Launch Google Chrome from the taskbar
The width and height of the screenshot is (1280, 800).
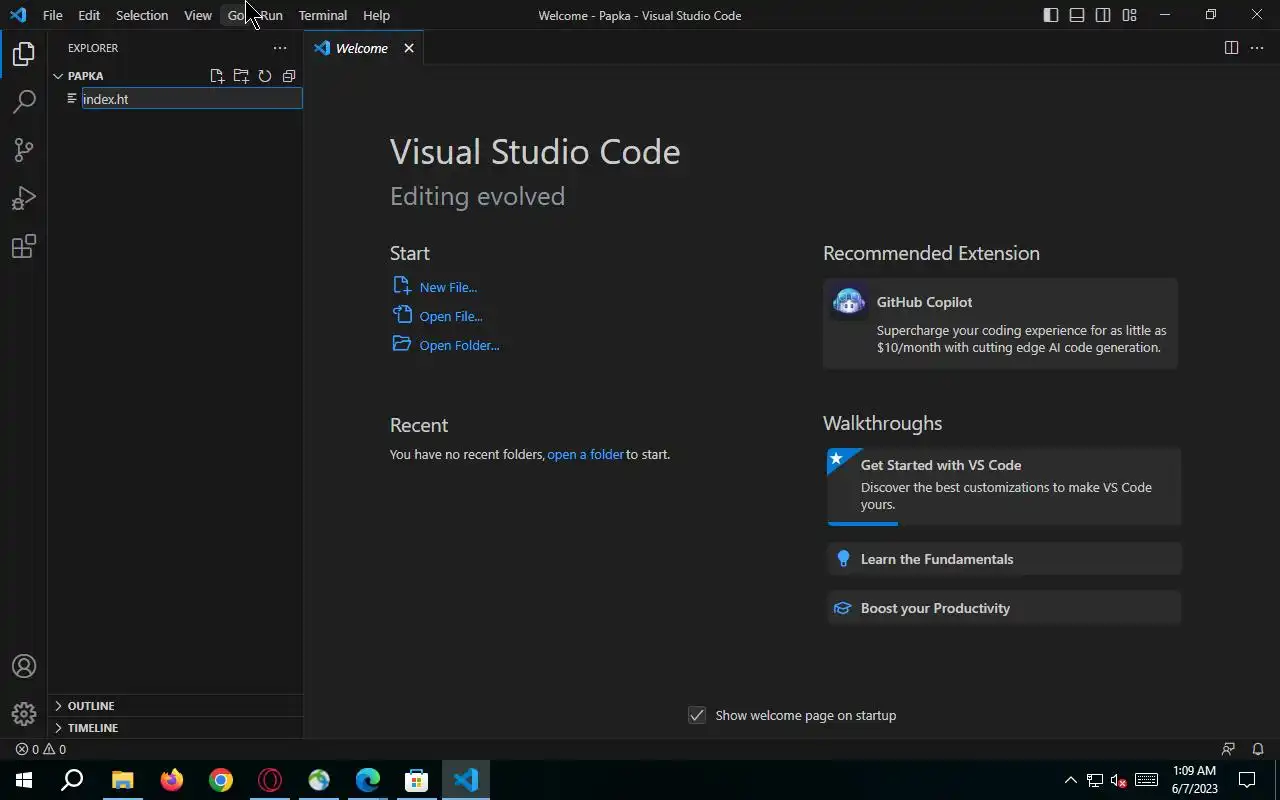coord(220,780)
